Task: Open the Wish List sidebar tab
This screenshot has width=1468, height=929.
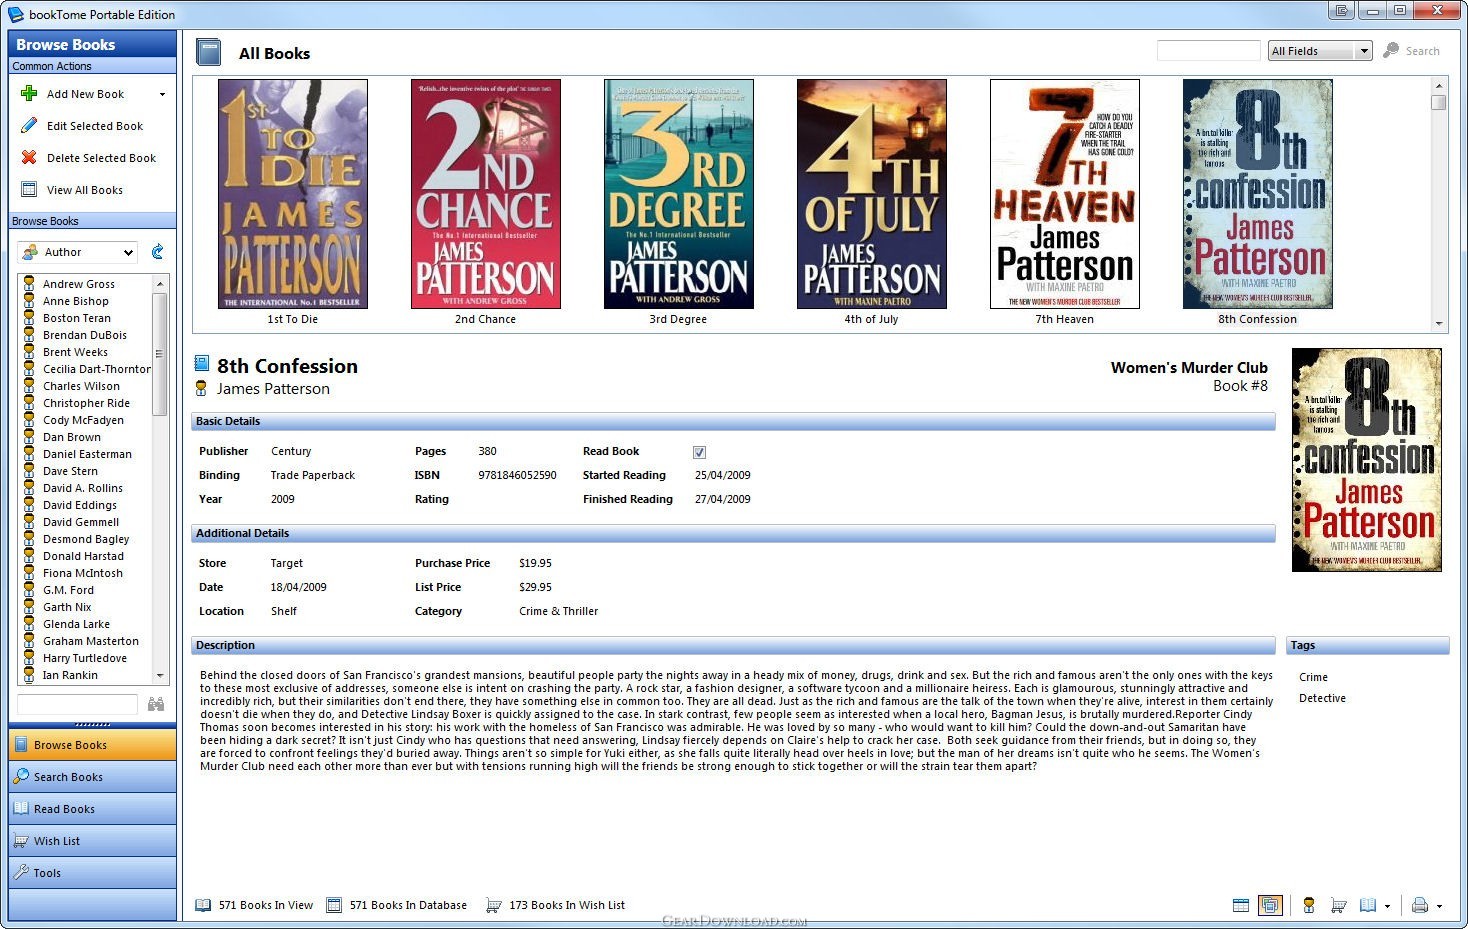Action: point(92,841)
